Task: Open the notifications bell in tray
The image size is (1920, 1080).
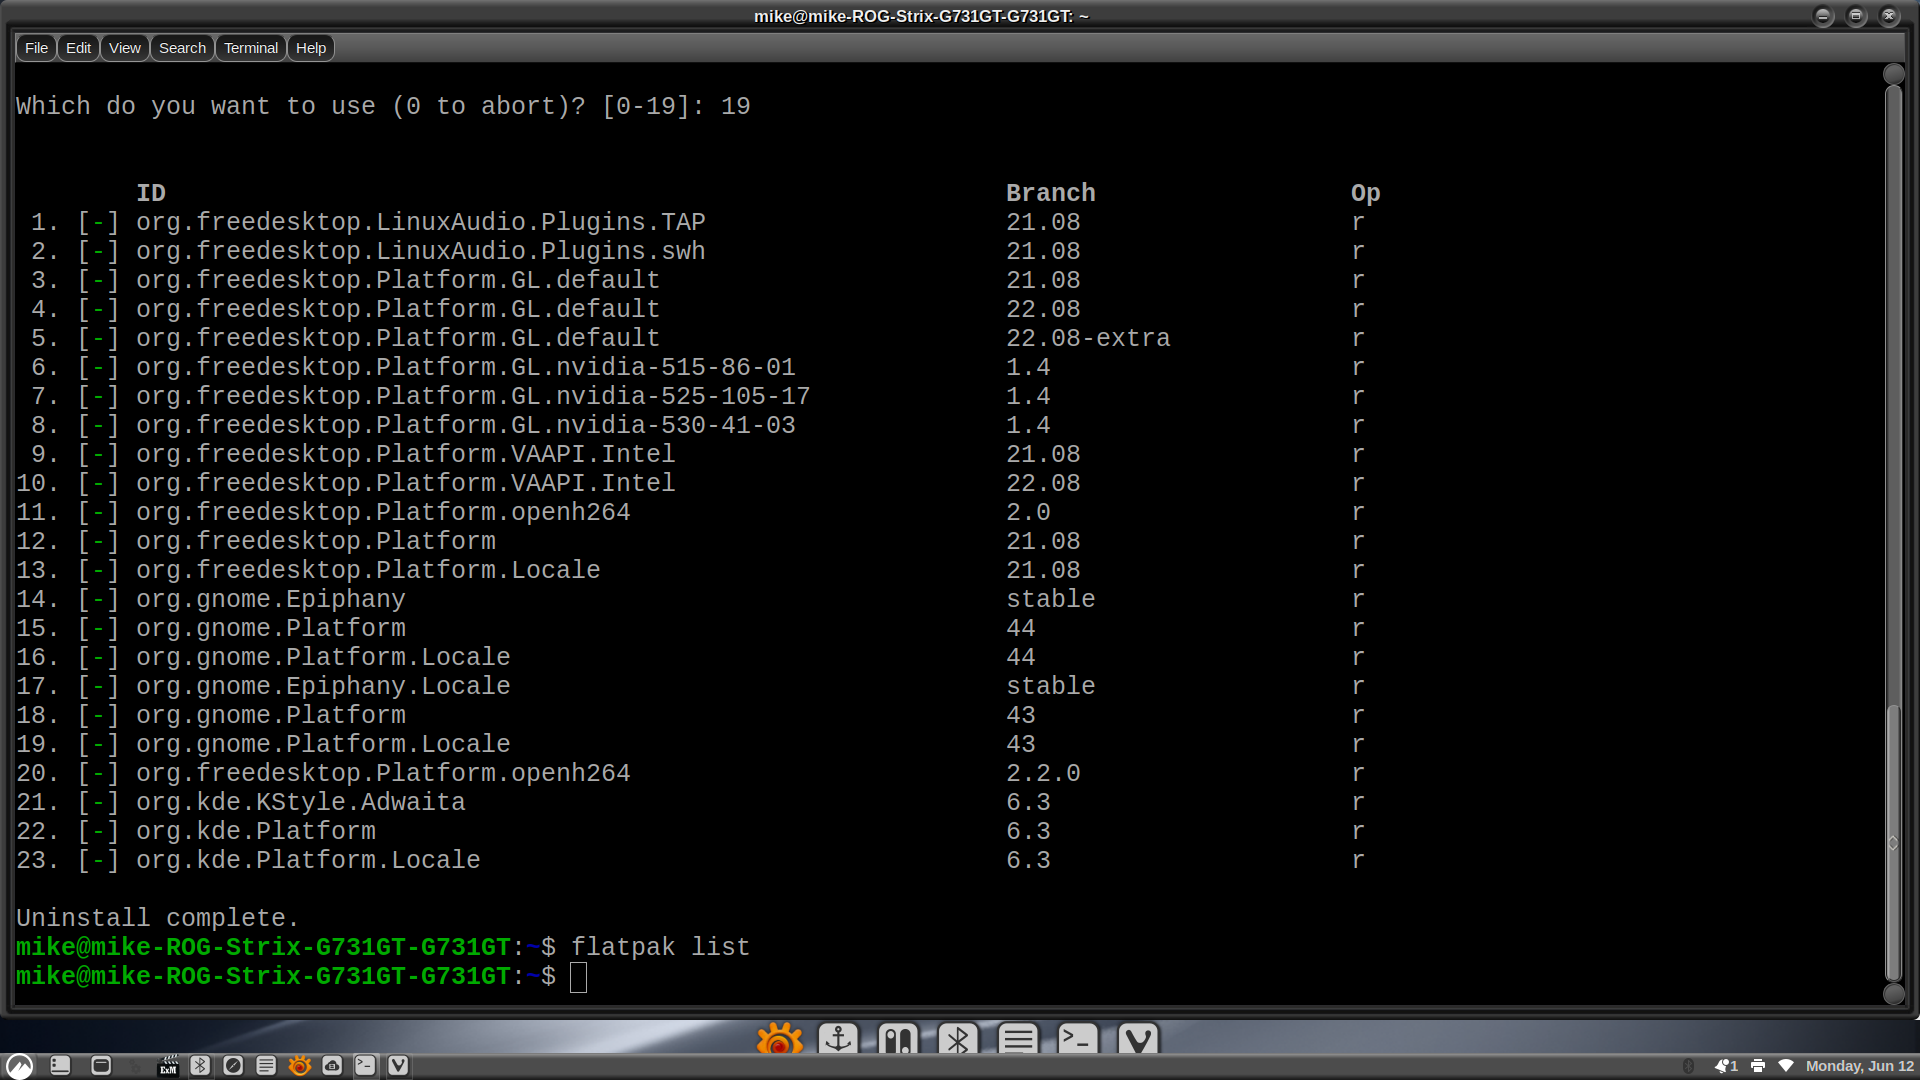Action: 1726,1066
